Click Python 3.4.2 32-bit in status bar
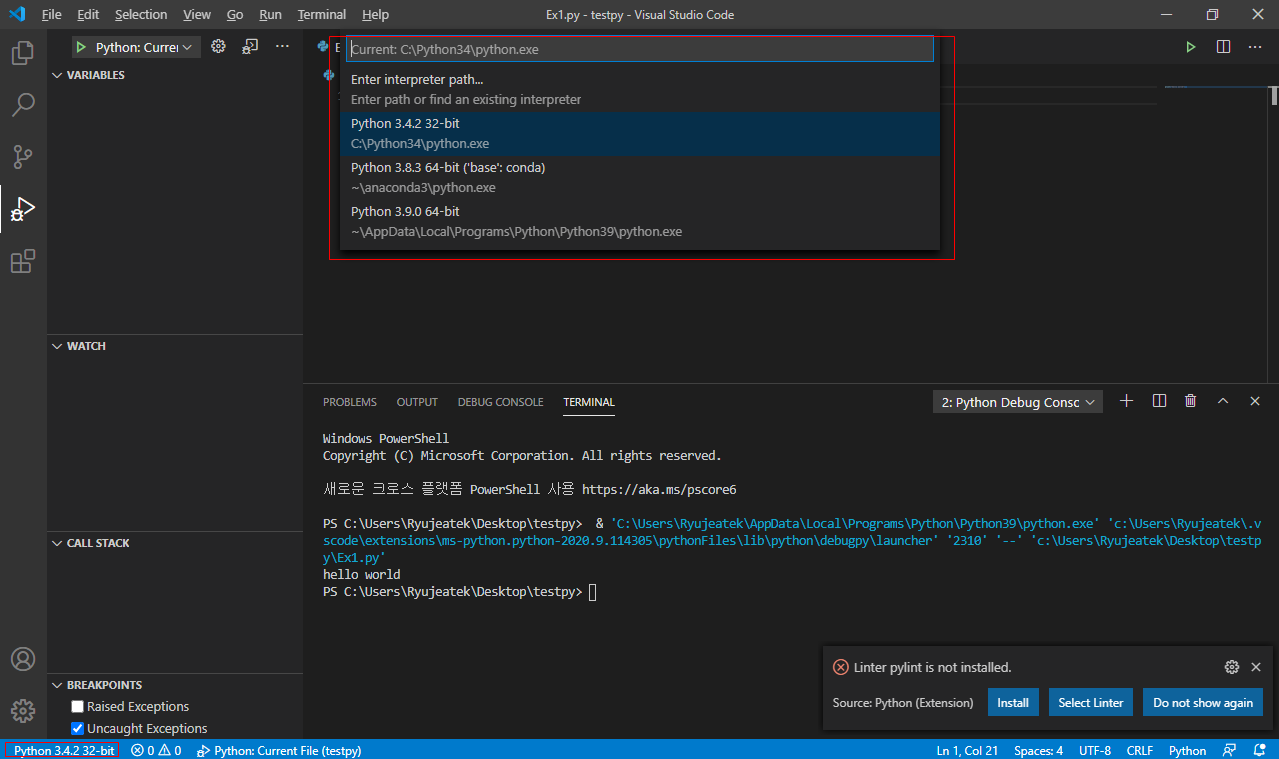Image resolution: width=1279 pixels, height=759 pixels. coord(64,750)
